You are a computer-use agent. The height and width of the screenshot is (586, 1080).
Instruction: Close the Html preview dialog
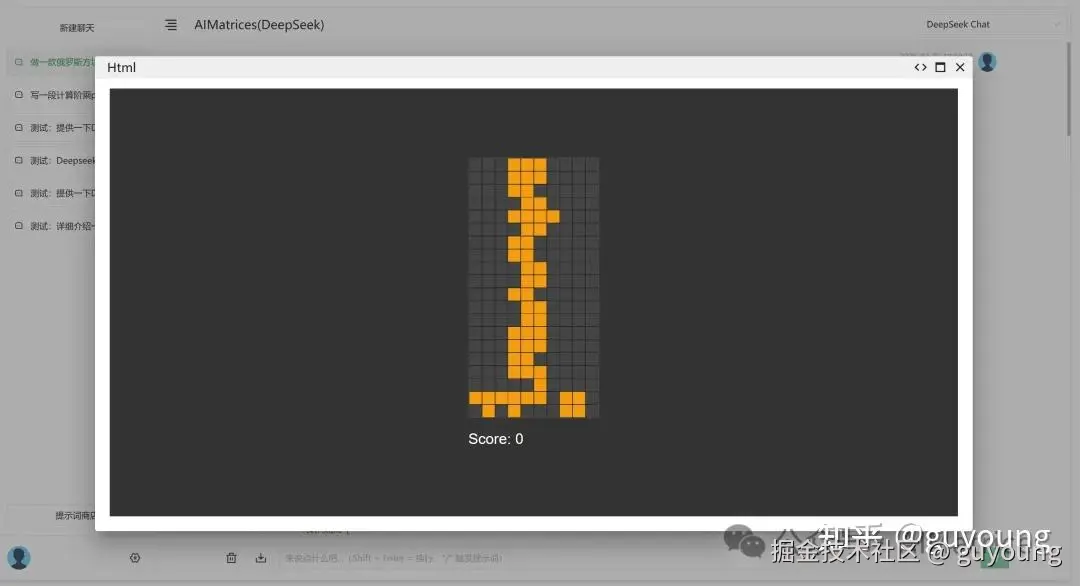(x=960, y=67)
